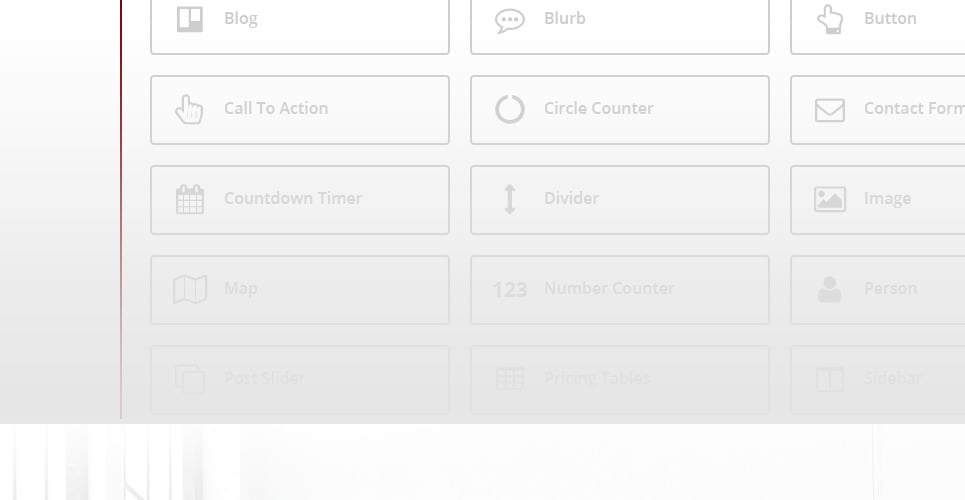Insert the Countdown Timer module label
Screen dimensions: 965x500
[x=293, y=198]
